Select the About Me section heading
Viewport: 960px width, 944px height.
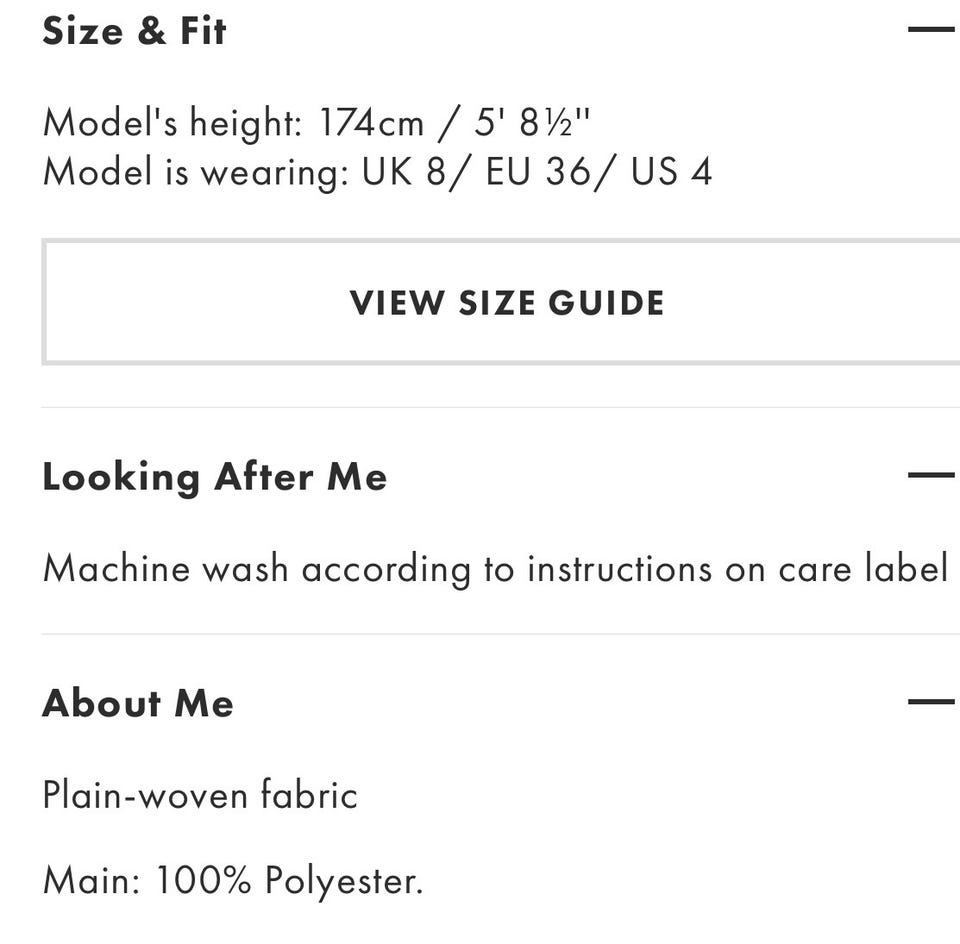[x=138, y=703]
